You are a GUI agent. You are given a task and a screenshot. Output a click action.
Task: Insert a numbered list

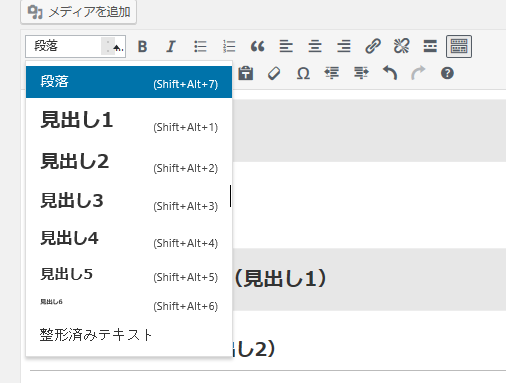[x=229, y=46]
